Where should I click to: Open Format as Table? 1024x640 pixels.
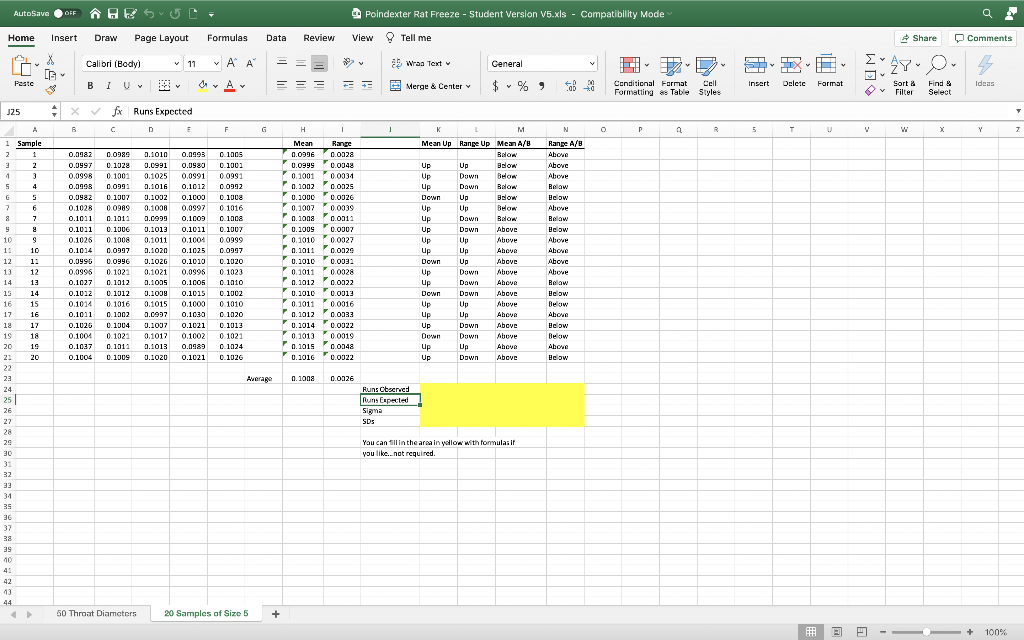[x=674, y=76]
